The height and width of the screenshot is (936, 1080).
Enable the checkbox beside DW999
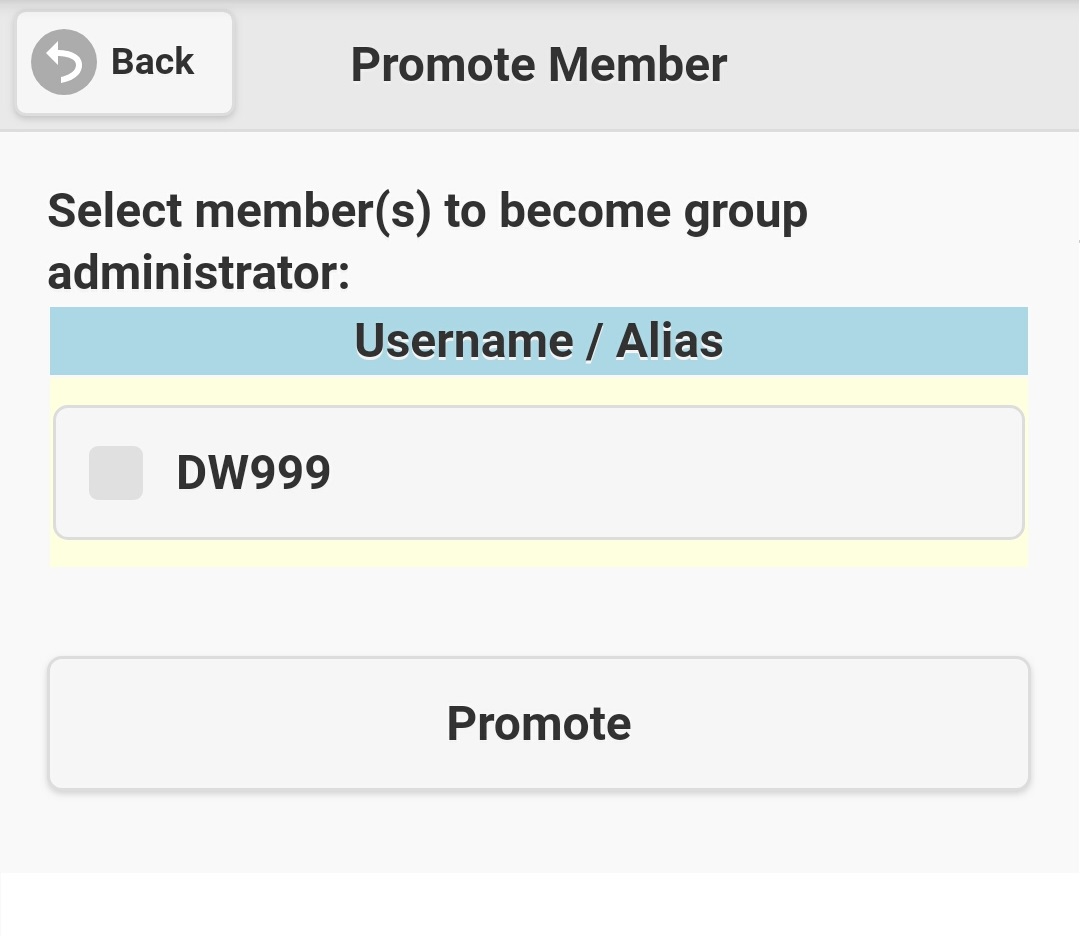point(116,473)
